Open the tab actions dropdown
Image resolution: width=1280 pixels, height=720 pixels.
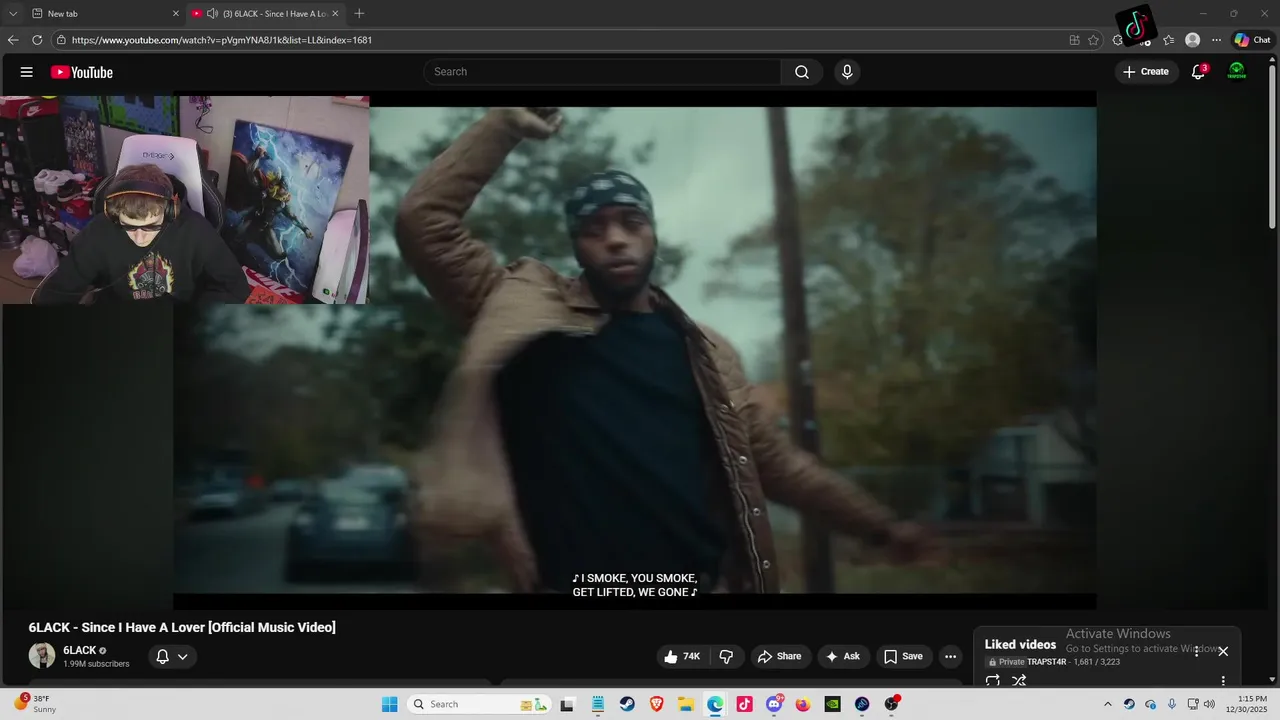coord(13,14)
